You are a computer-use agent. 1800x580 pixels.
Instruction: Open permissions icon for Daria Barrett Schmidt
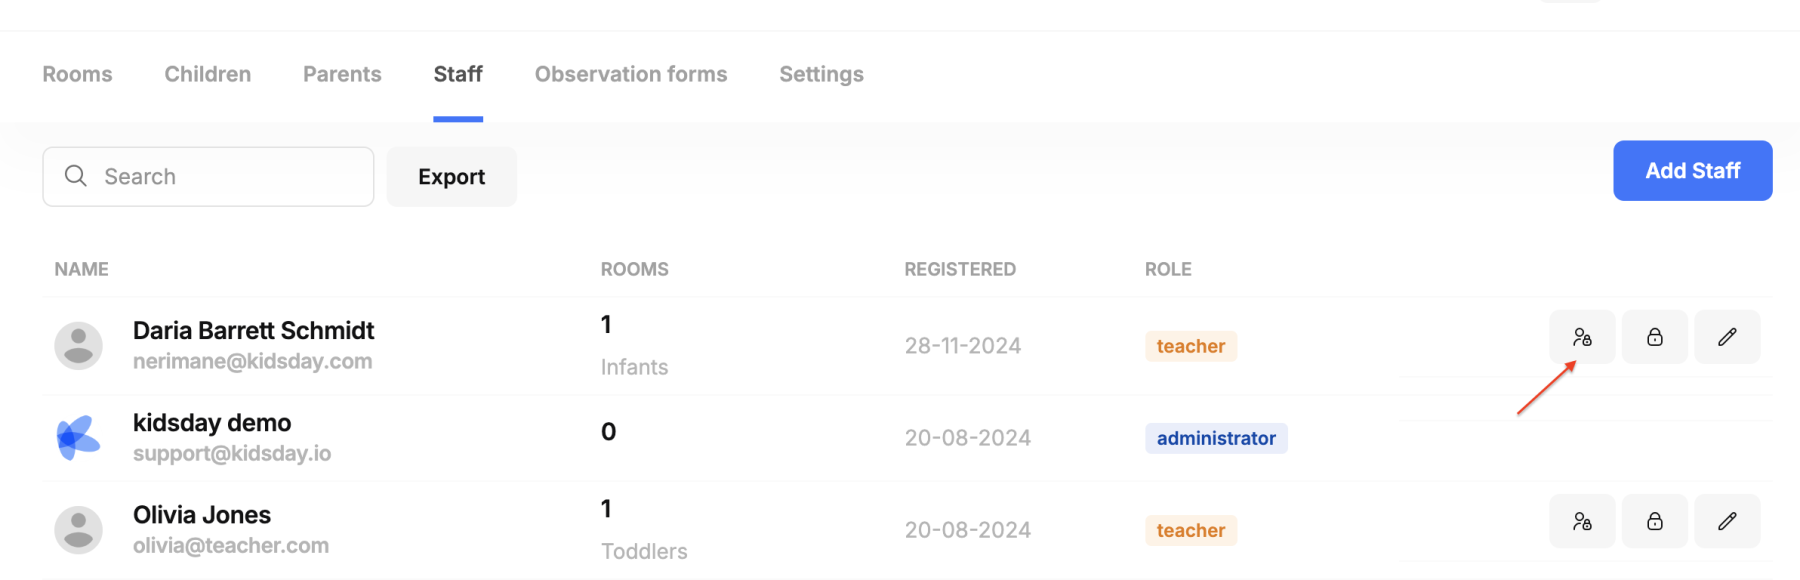click(1582, 337)
